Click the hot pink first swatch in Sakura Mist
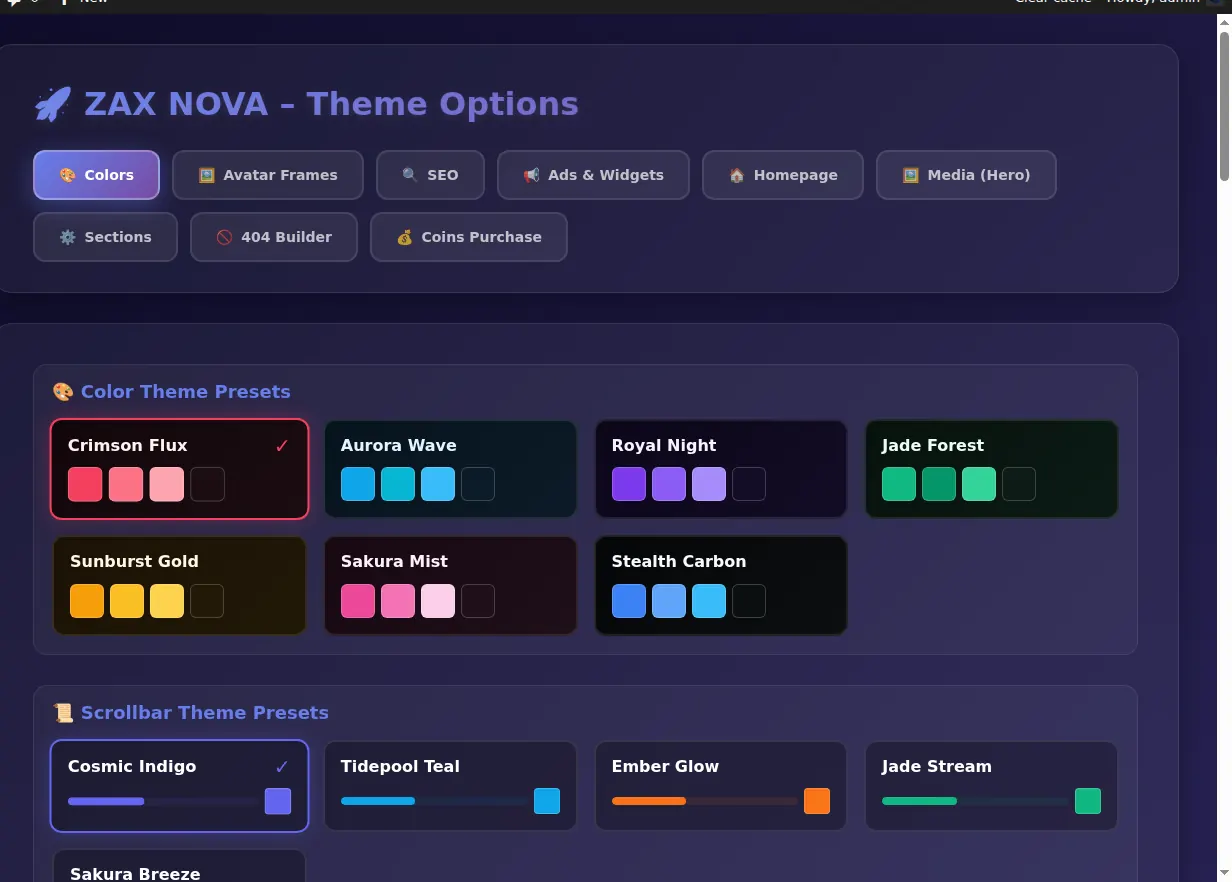This screenshot has width=1232, height=882. coord(358,601)
